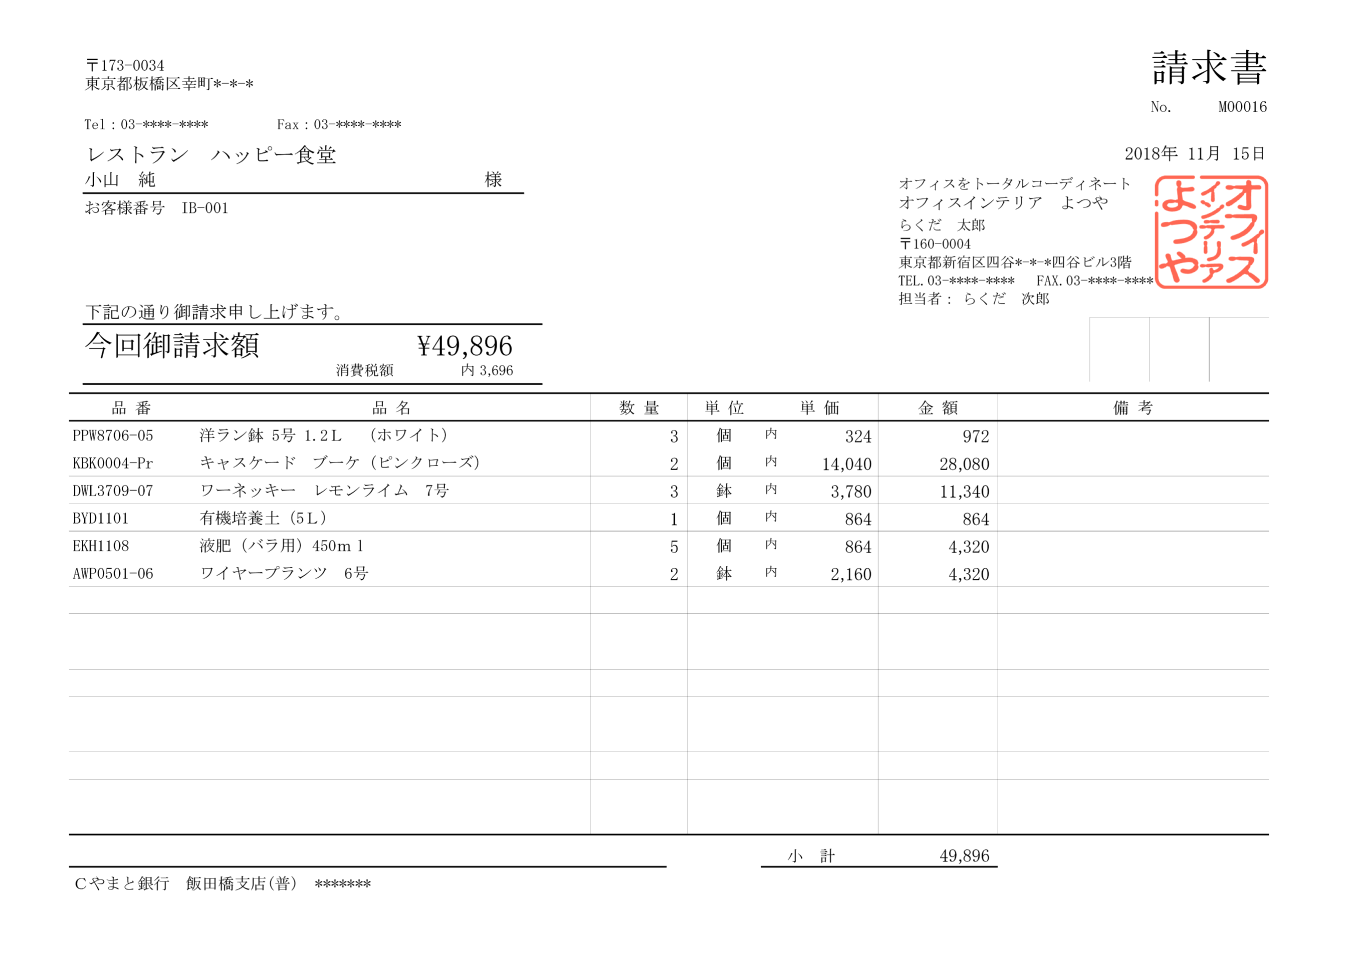
Task: Click quantity 1 in the BYD1101 row
Action: (674, 520)
